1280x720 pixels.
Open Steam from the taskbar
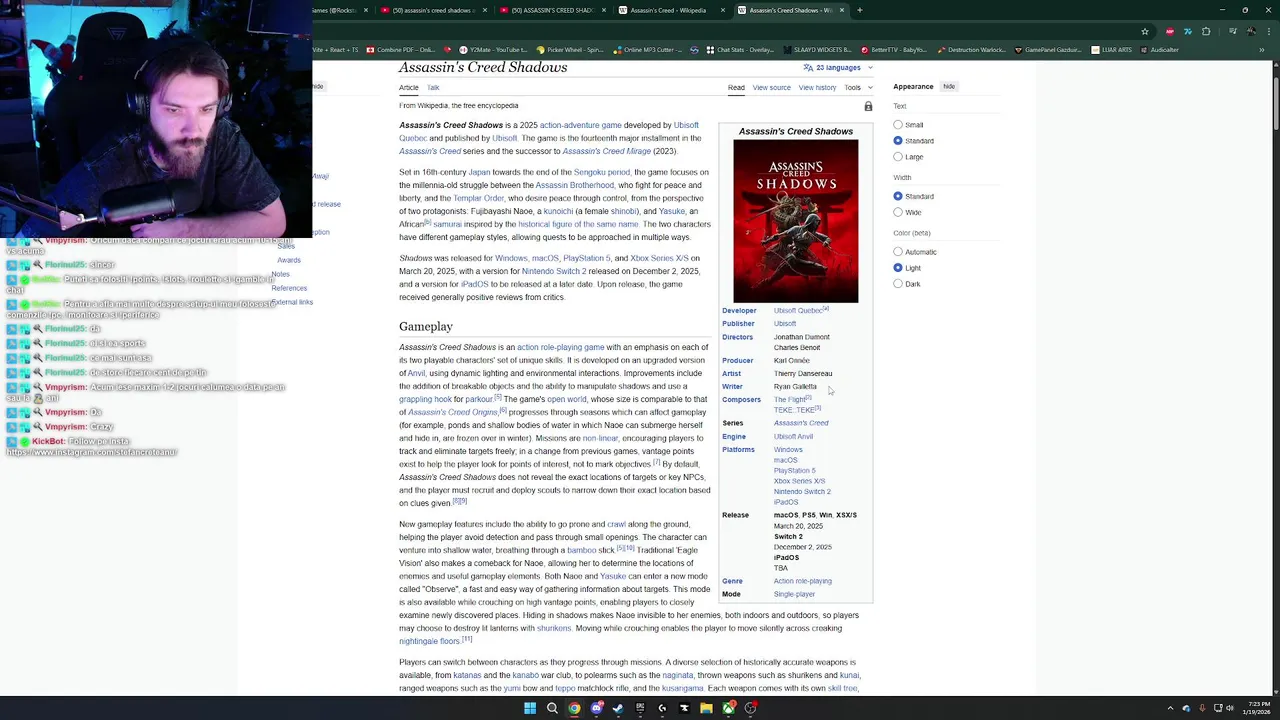(618, 708)
